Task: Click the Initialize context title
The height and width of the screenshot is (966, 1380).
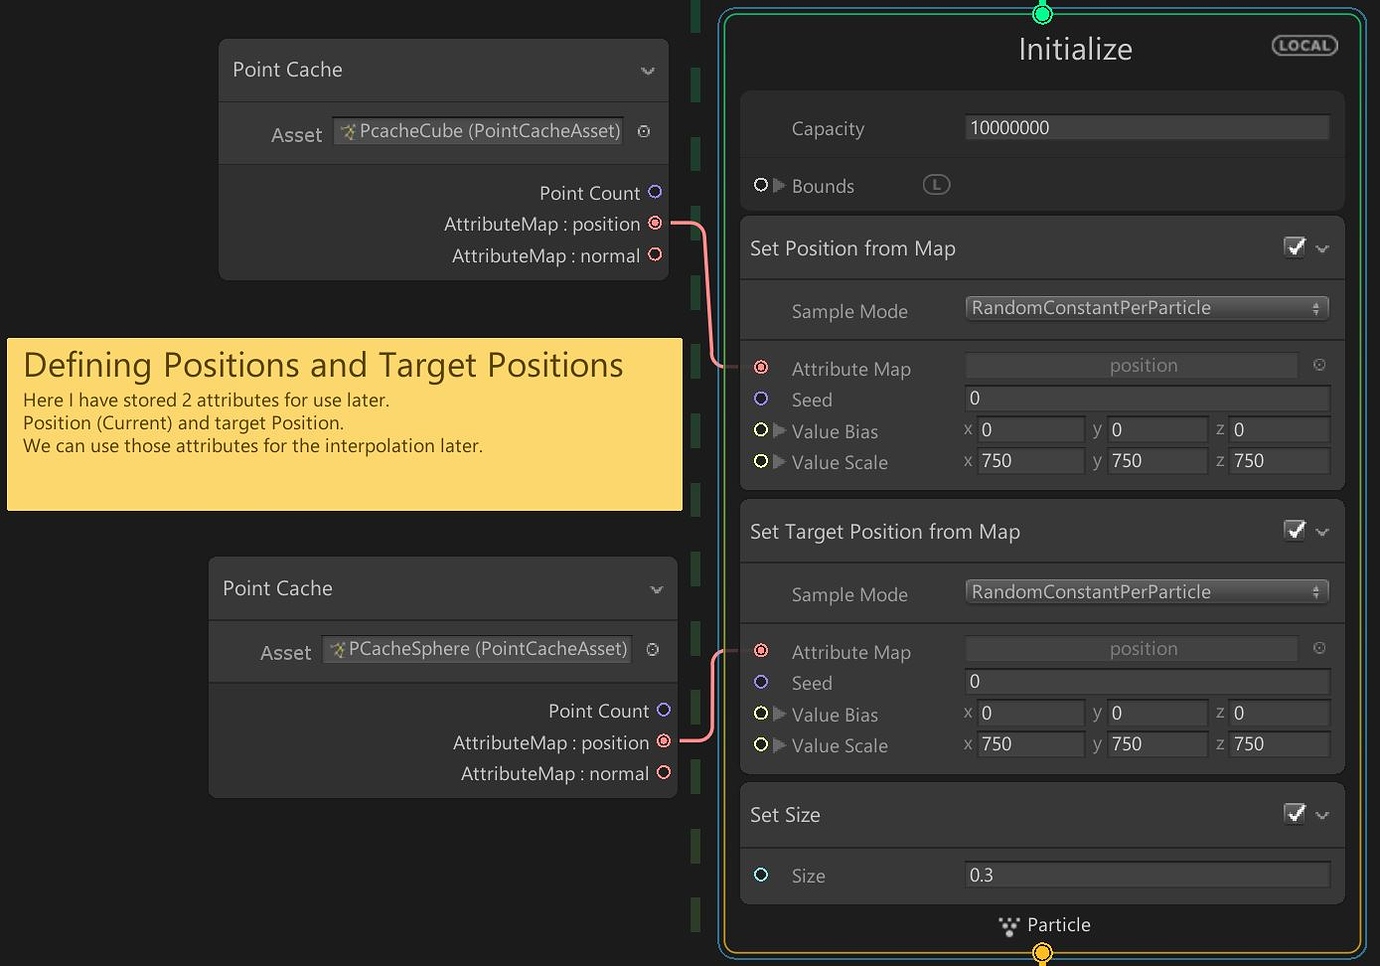Action: coord(1075,49)
